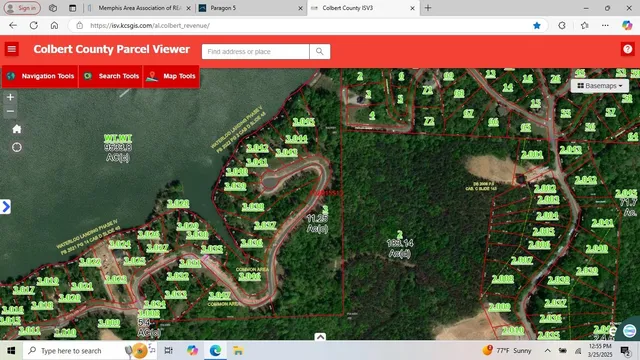Open browser extensions icon
The image size is (640, 360).
[562, 25]
